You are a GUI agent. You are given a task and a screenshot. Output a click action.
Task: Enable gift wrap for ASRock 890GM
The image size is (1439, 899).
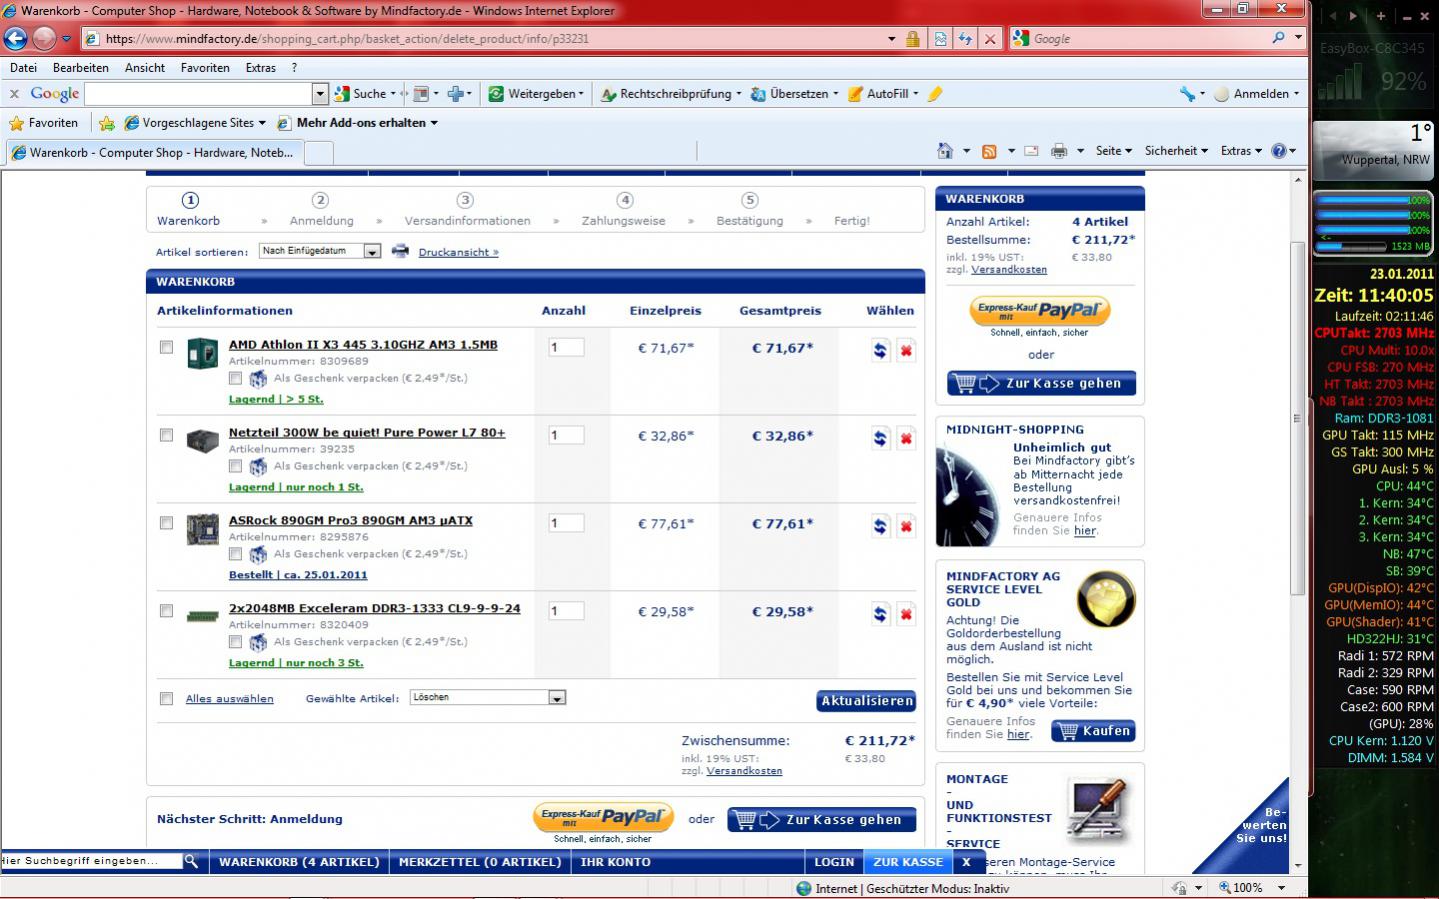pos(235,554)
